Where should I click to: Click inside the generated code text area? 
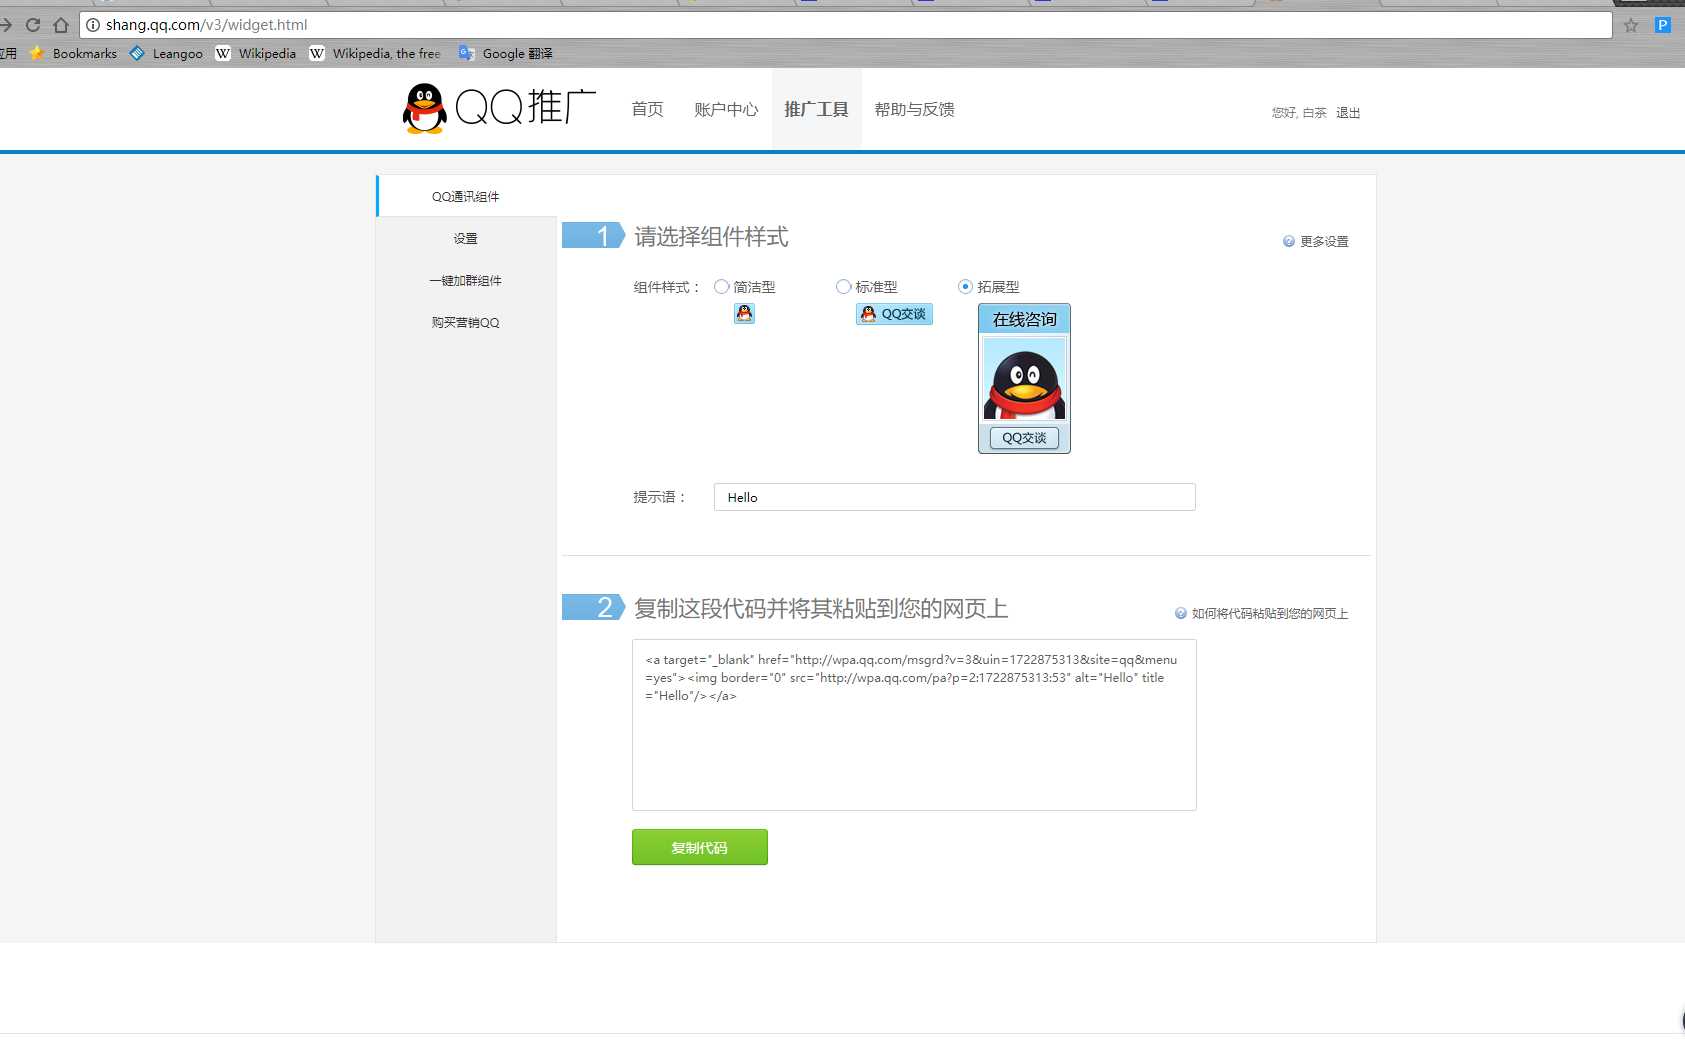tap(914, 725)
